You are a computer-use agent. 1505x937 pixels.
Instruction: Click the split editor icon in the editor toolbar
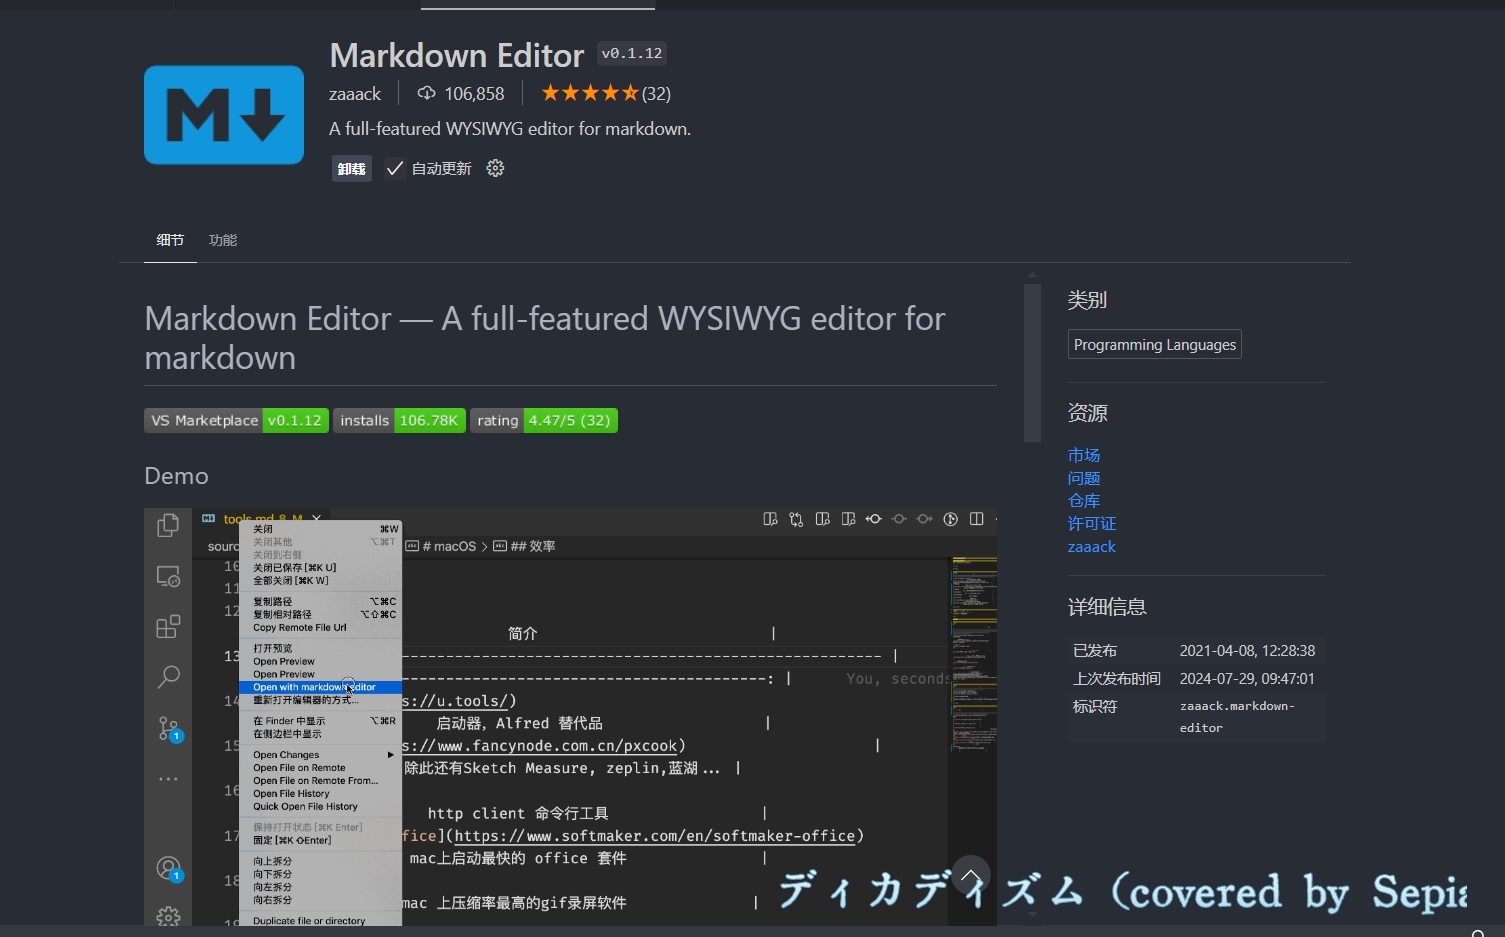tap(976, 519)
